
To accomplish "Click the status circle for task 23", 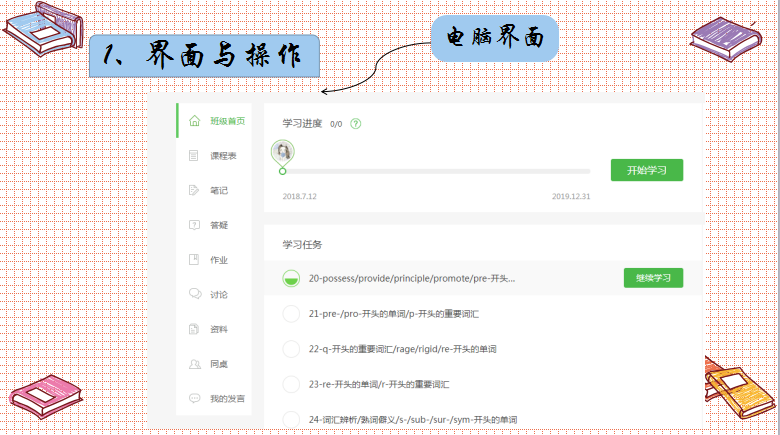I will pyautogui.click(x=291, y=384).
